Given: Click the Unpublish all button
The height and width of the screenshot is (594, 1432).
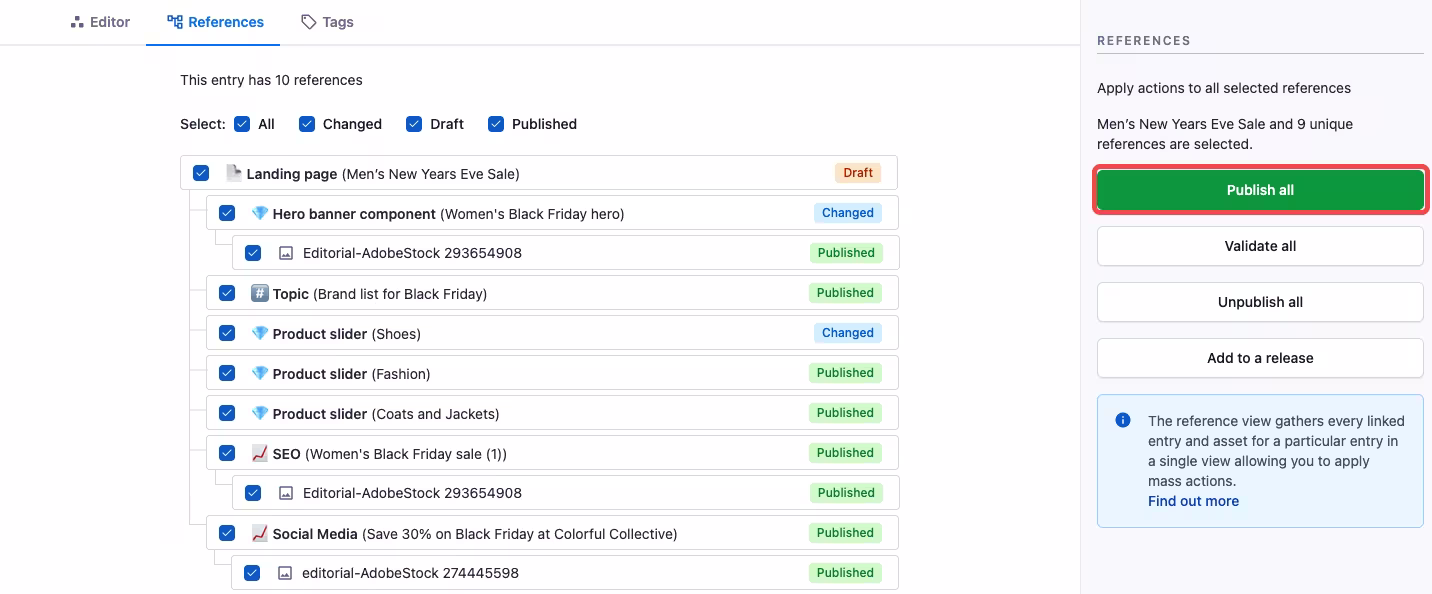Looking at the screenshot, I should (1260, 302).
